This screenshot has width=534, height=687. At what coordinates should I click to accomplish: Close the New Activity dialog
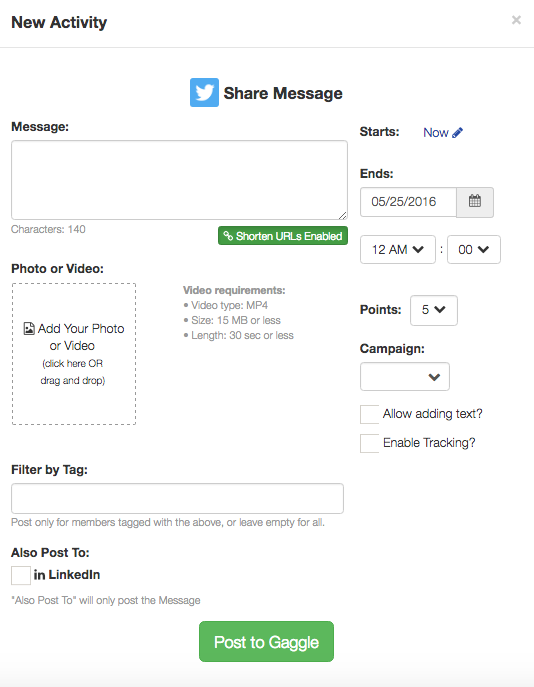[516, 20]
